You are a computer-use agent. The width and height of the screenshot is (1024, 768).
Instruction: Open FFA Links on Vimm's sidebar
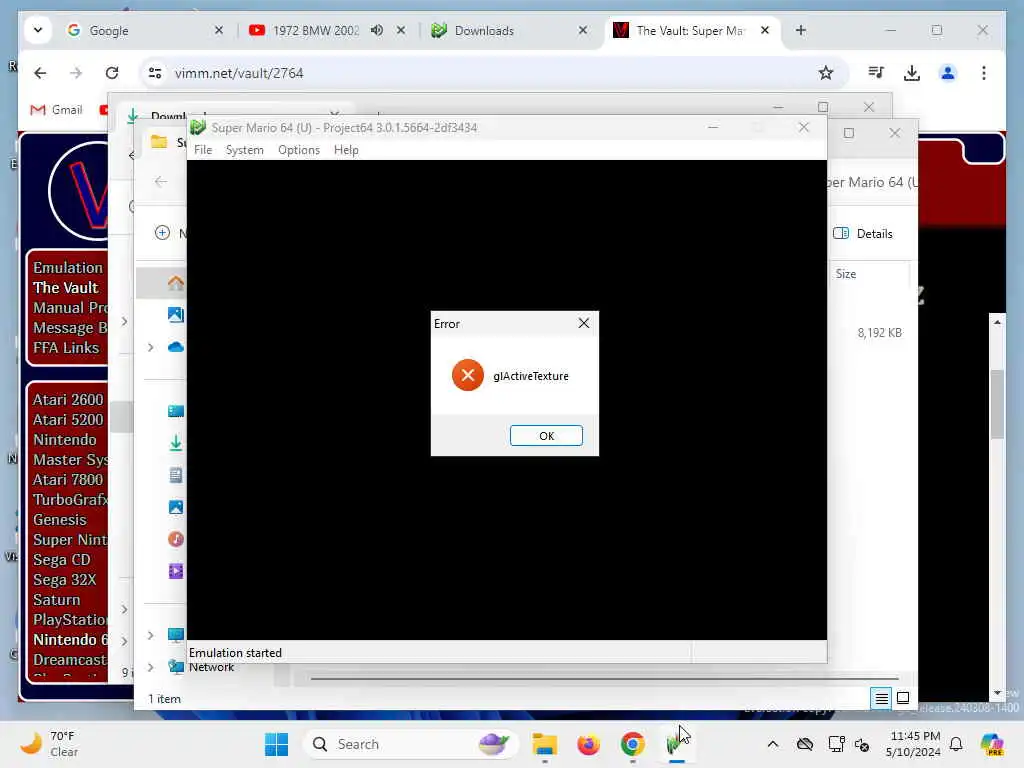coord(66,348)
